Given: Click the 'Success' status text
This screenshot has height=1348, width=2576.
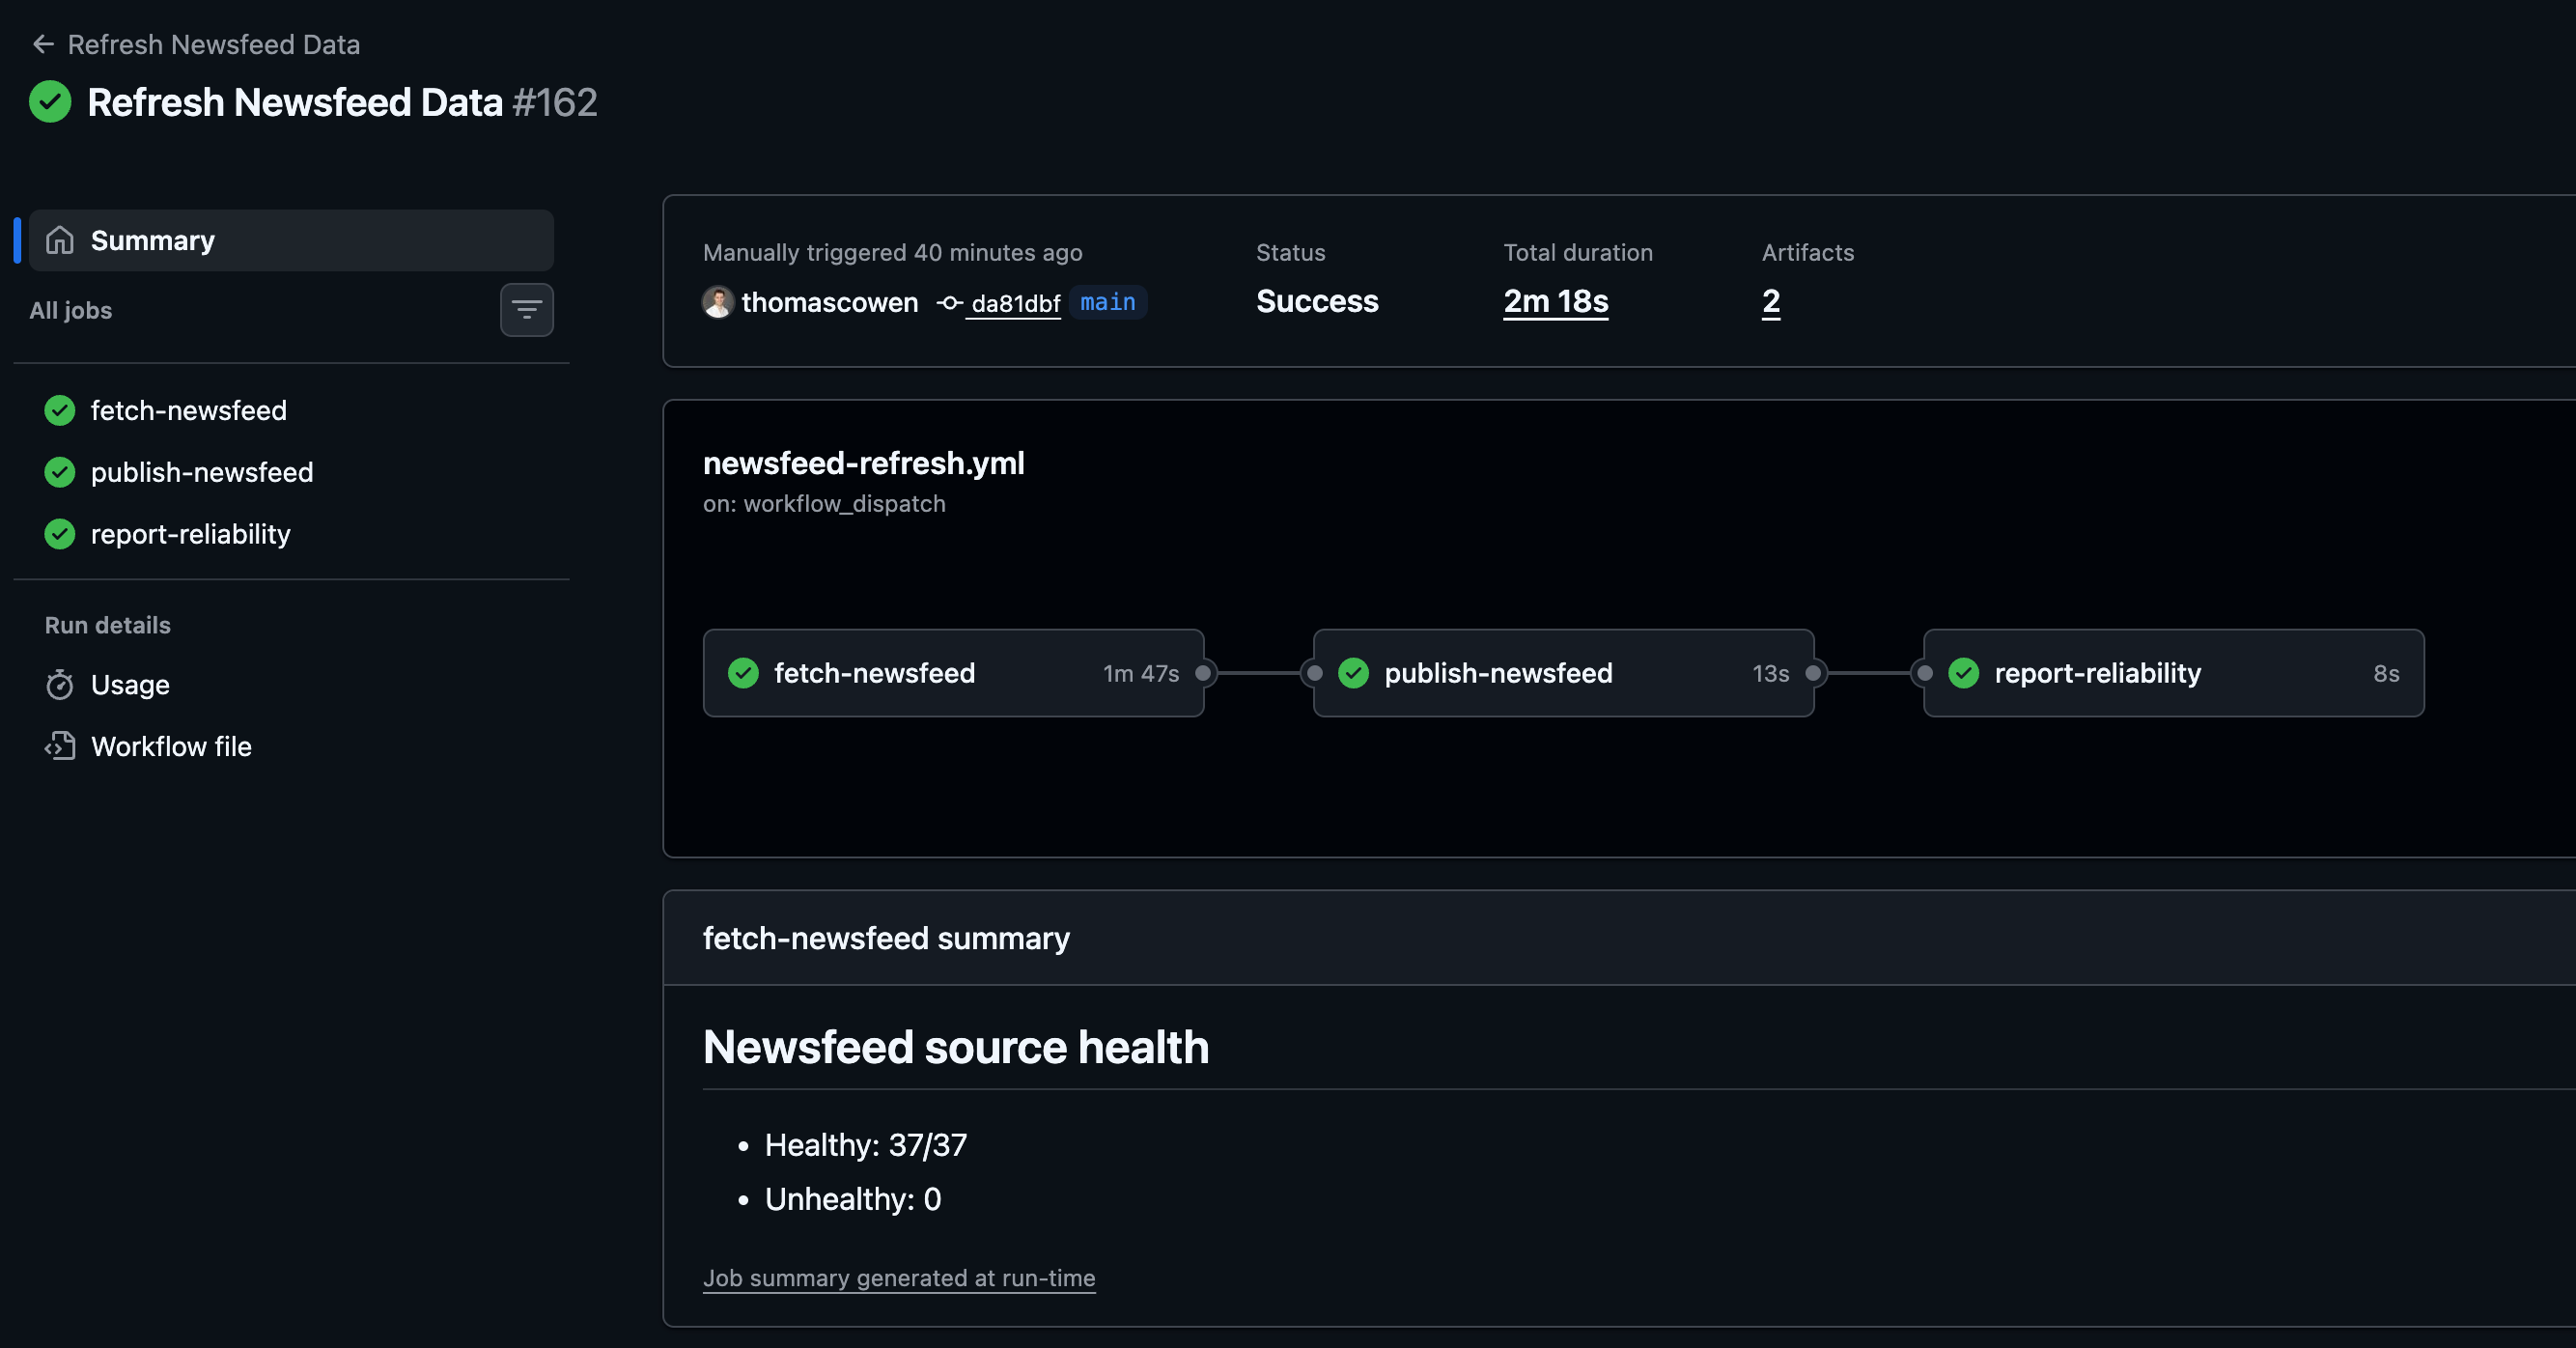Looking at the screenshot, I should [x=1317, y=302].
